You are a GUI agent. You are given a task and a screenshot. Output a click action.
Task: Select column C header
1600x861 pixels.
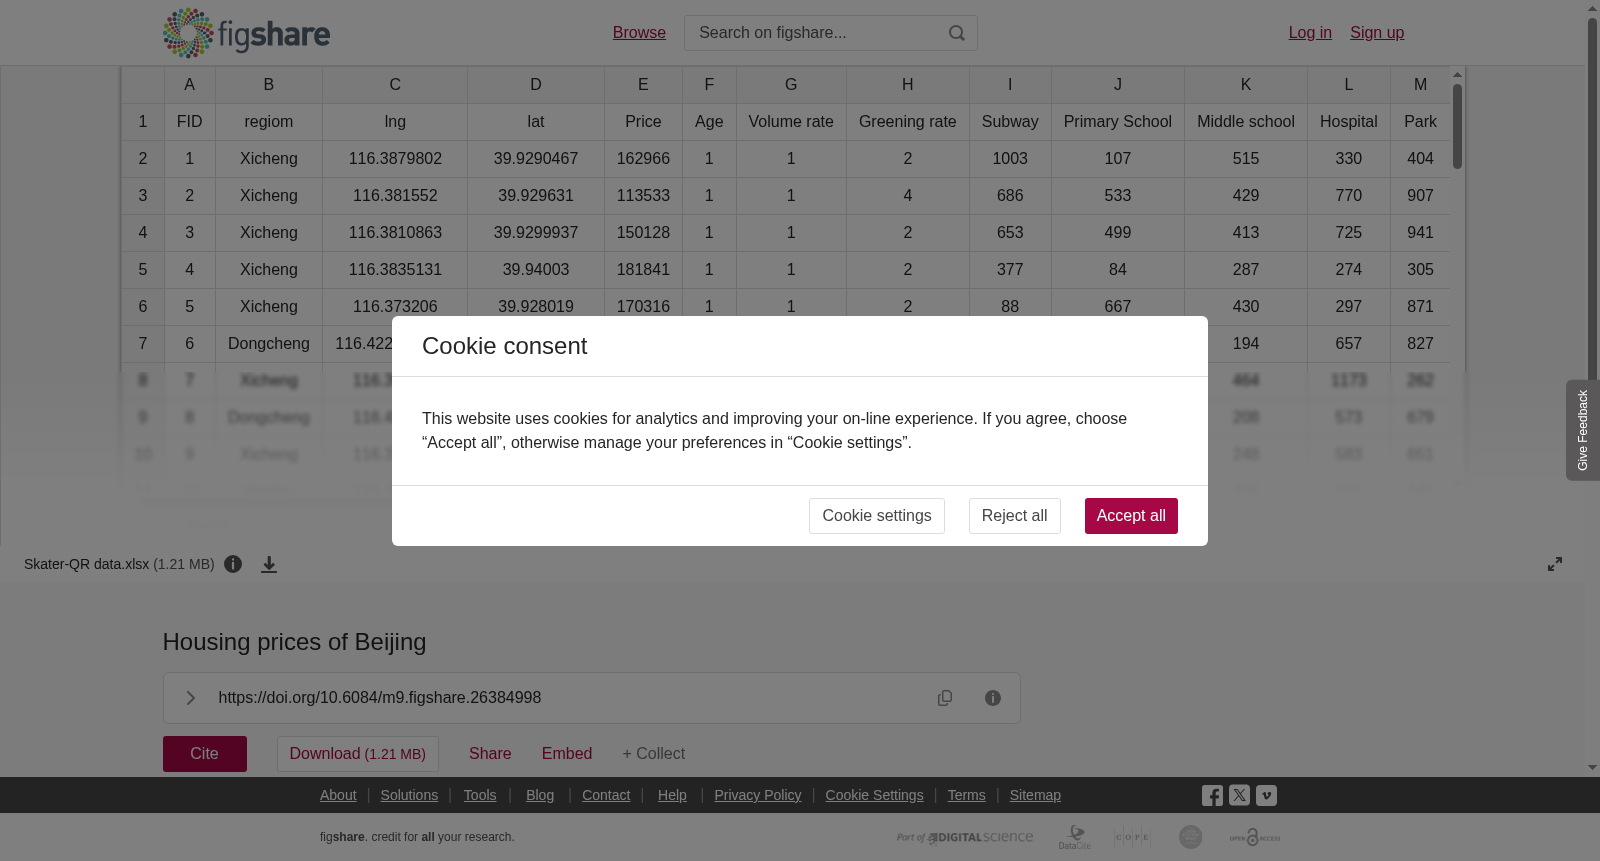pyautogui.click(x=395, y=85)
